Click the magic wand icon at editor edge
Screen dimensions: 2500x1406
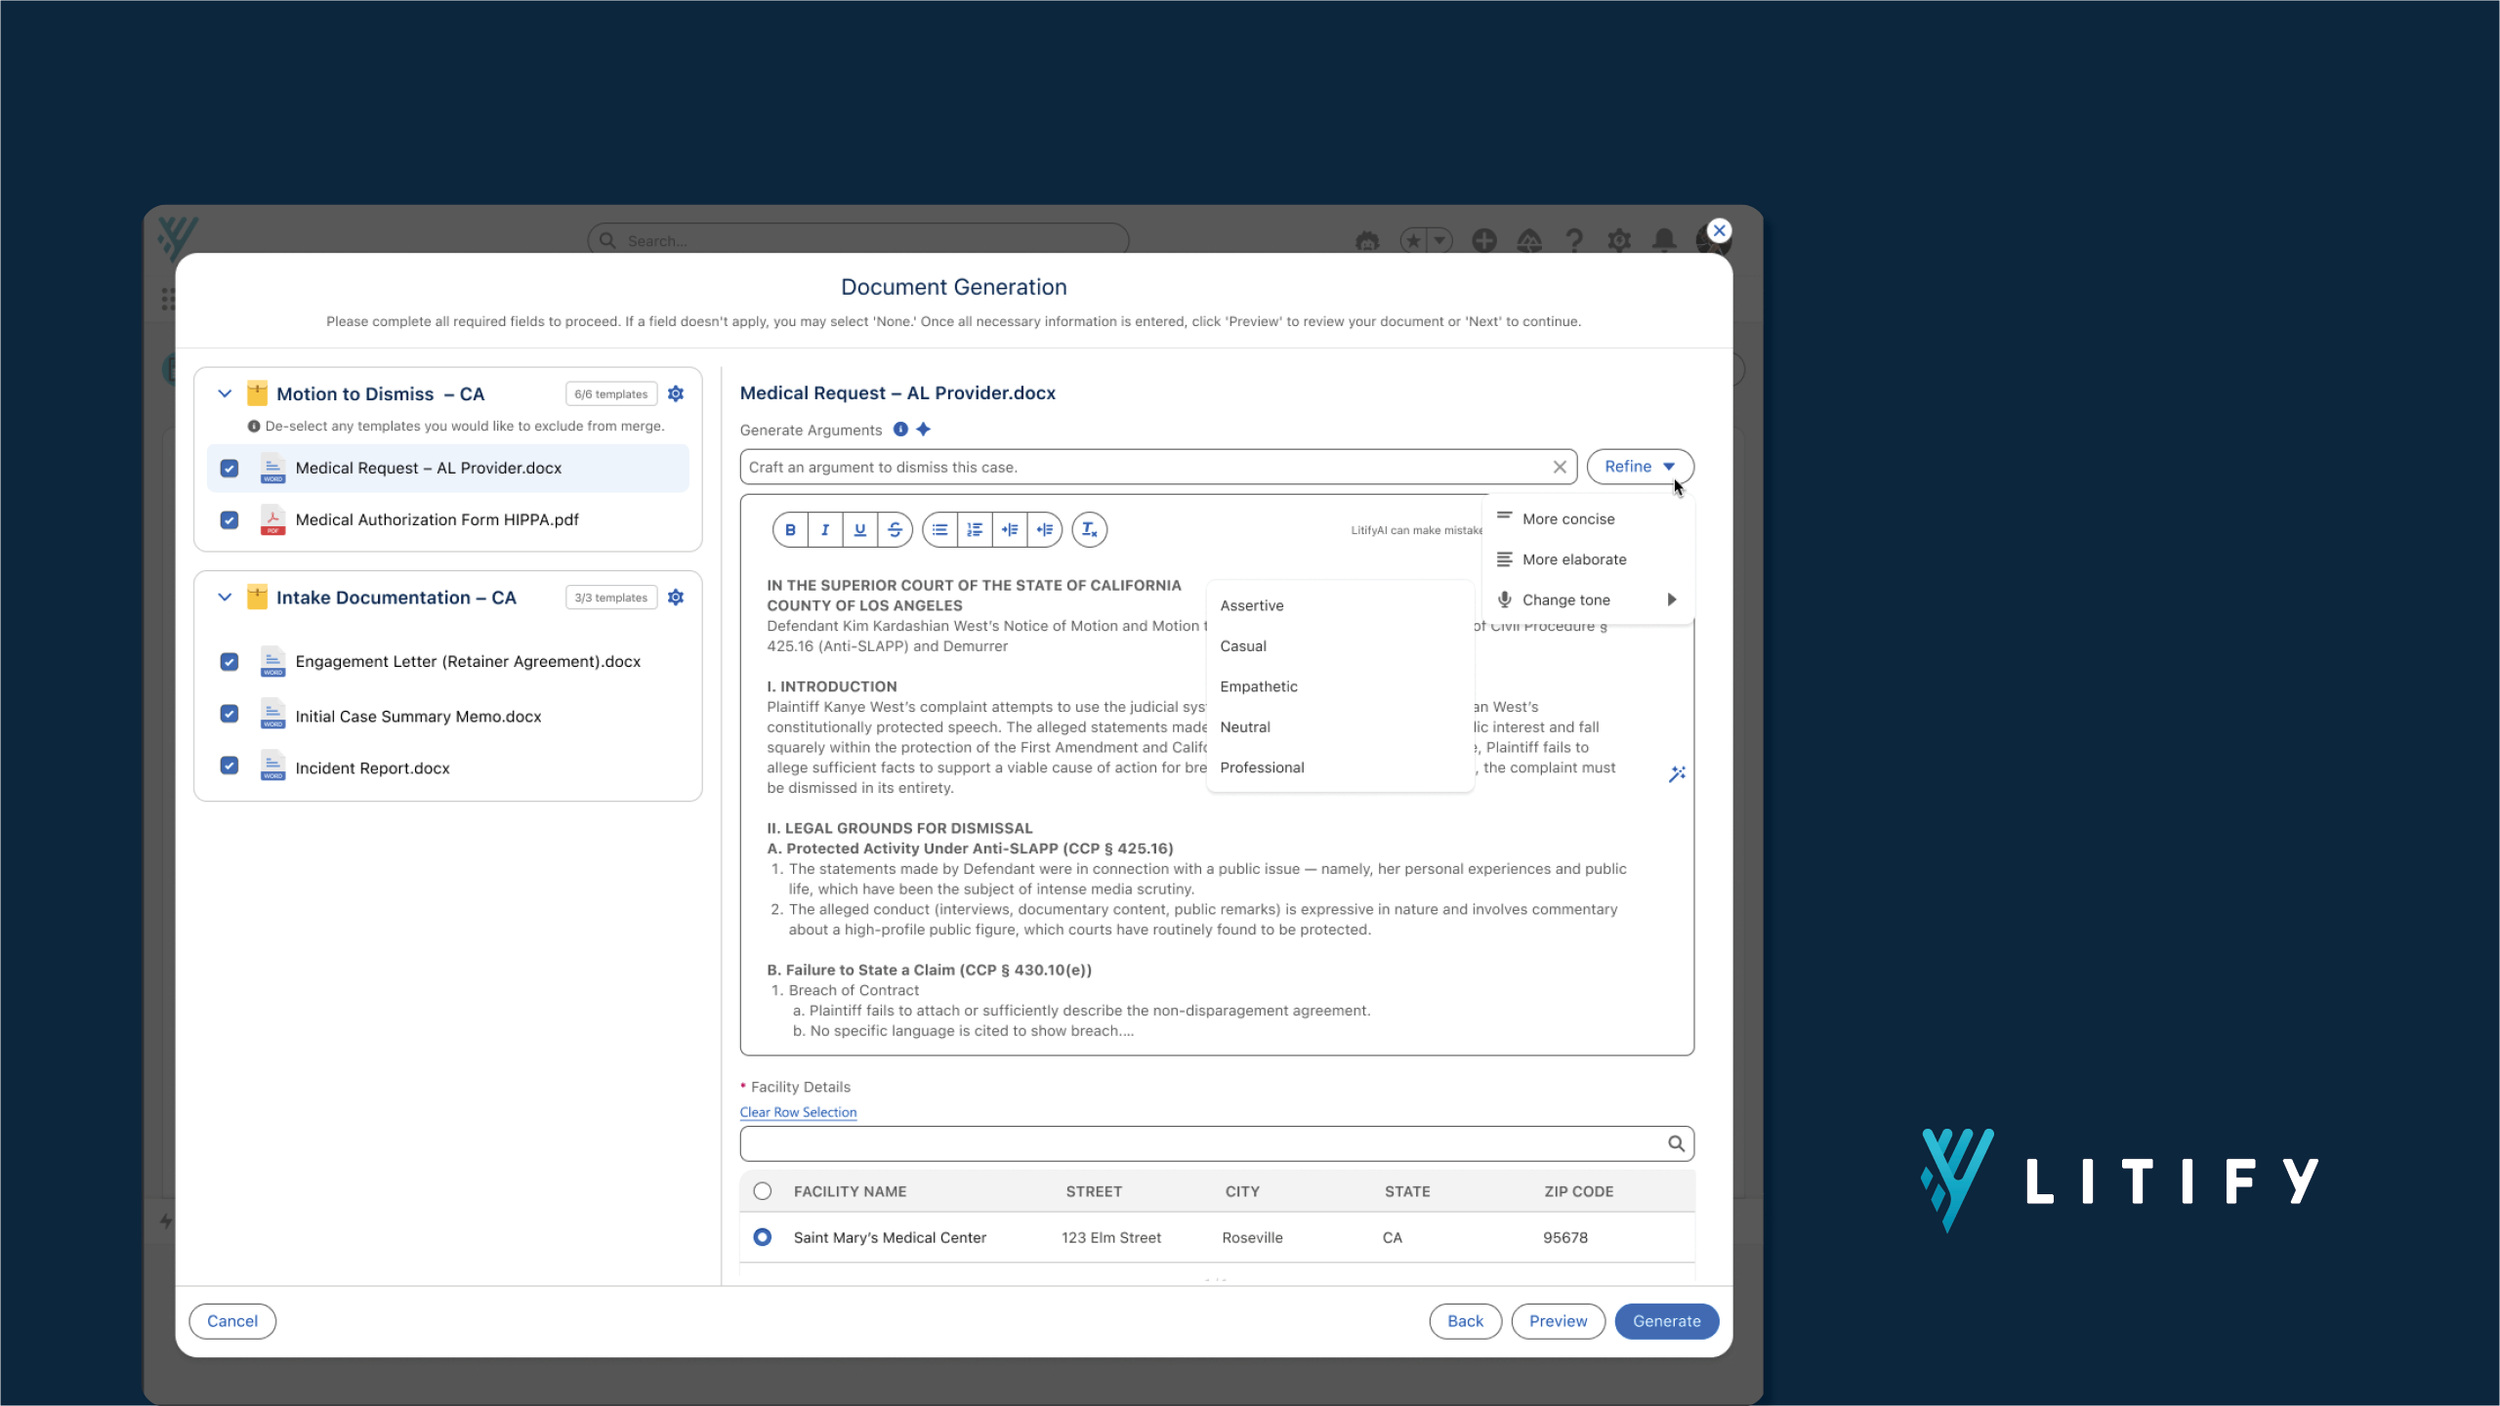[x=1677, y=774]
